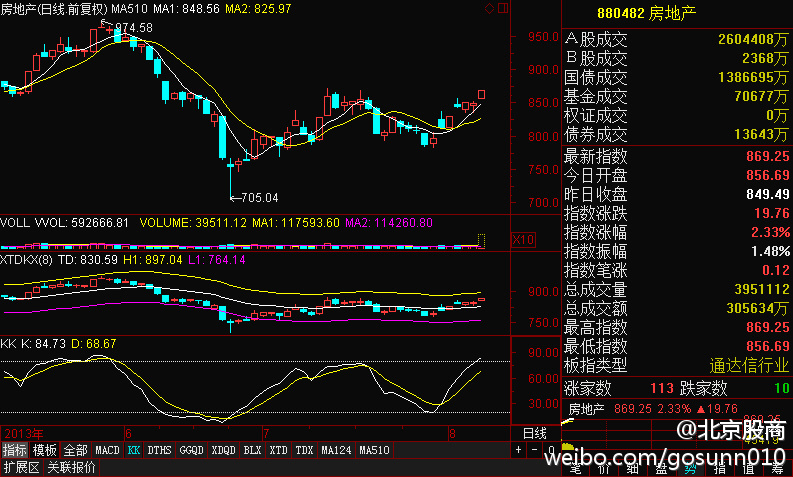
Task: Select the 势 tab in the bottom right
Action: point(689,466)
